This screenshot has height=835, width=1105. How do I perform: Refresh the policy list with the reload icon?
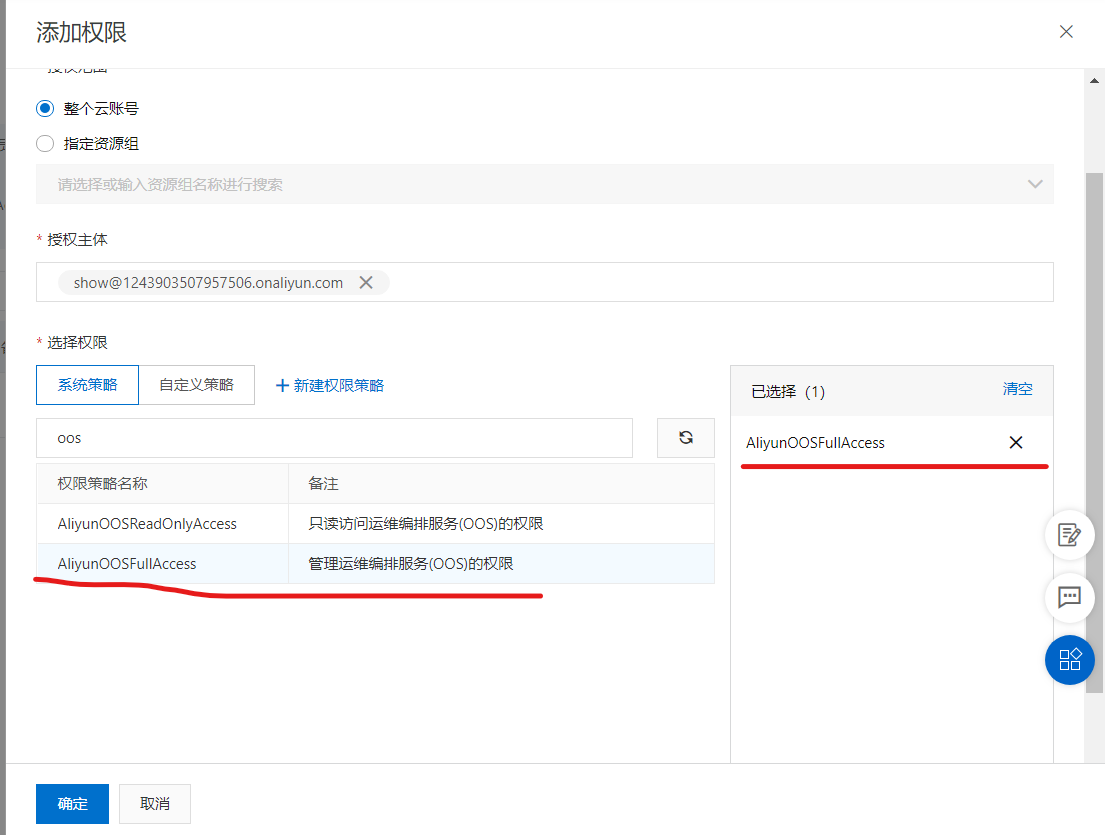click(686, 438)
